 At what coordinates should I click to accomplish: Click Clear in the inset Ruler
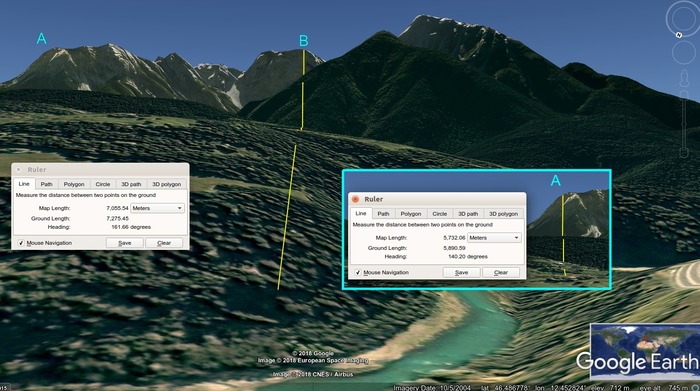coord(501,272)
